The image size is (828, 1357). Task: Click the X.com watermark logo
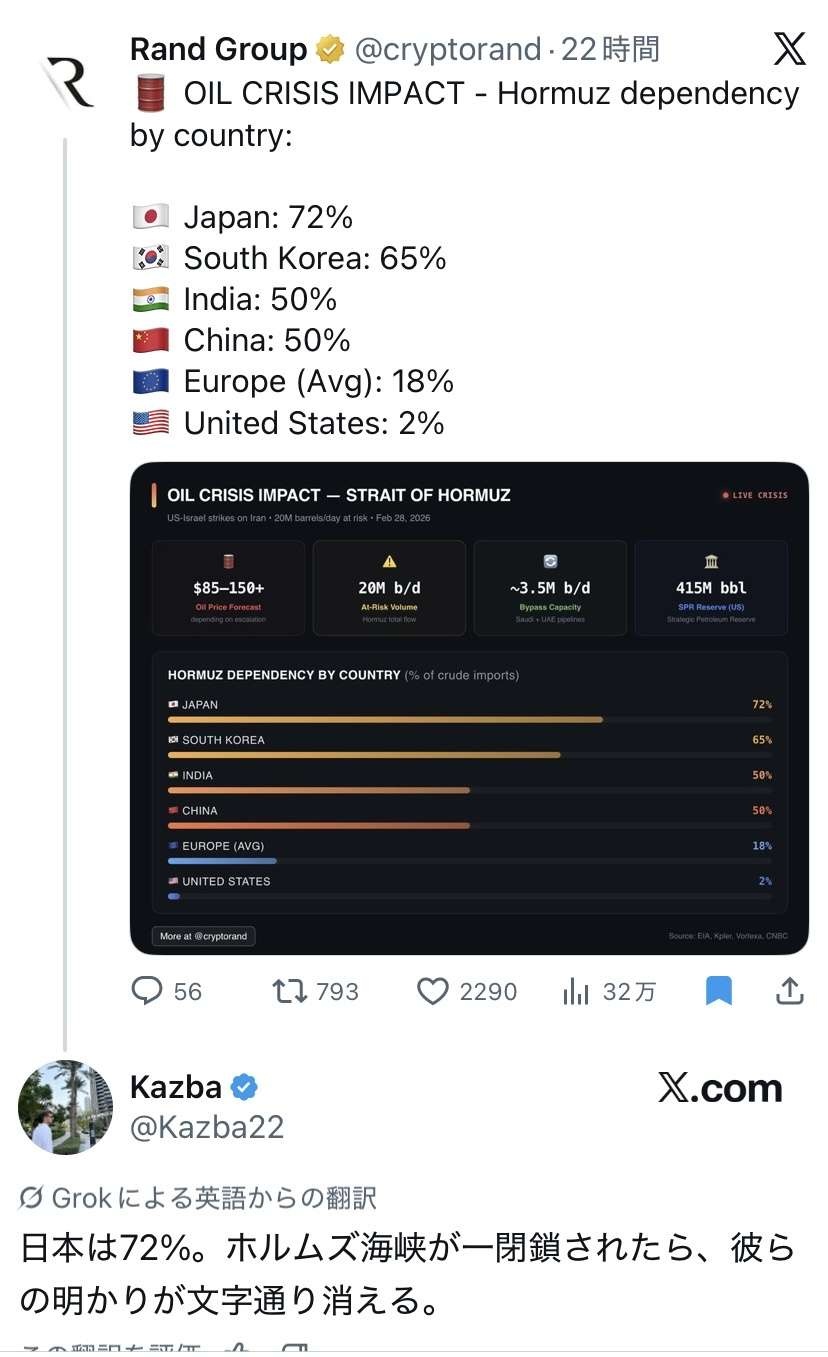720,1088
